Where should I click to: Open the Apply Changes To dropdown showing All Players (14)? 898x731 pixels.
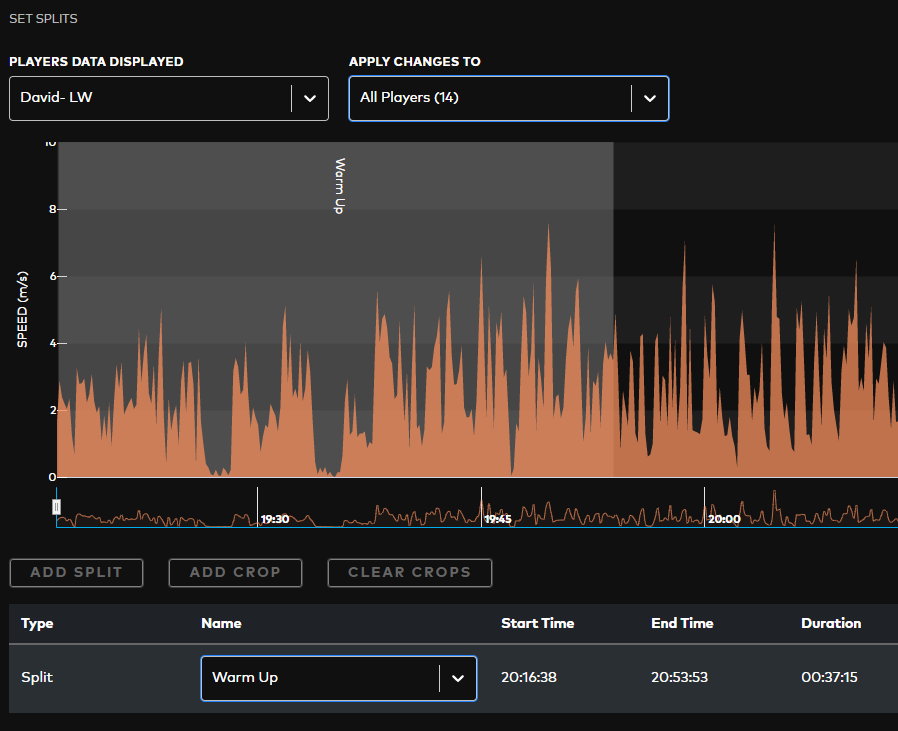coord(509,99)
